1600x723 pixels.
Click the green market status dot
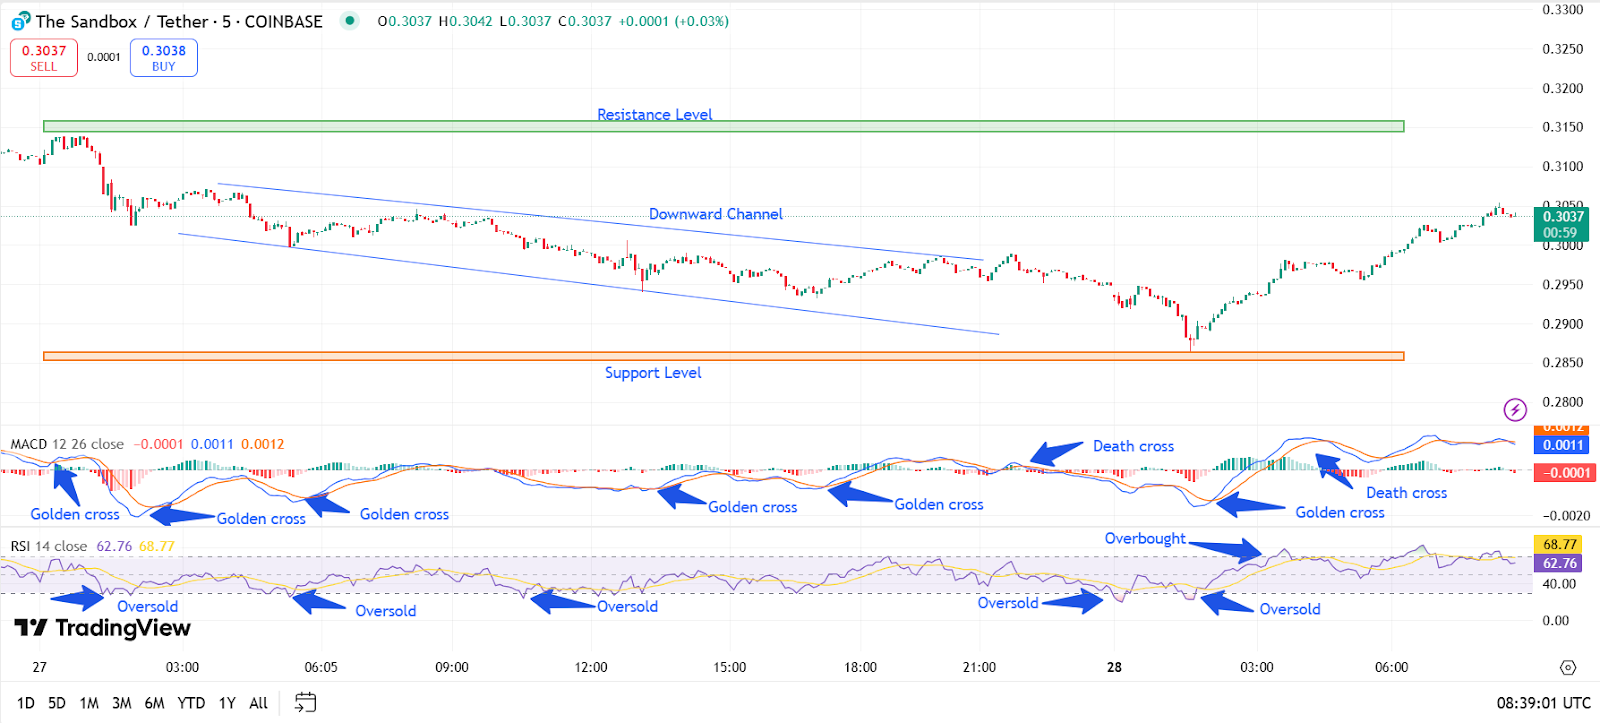349,20
